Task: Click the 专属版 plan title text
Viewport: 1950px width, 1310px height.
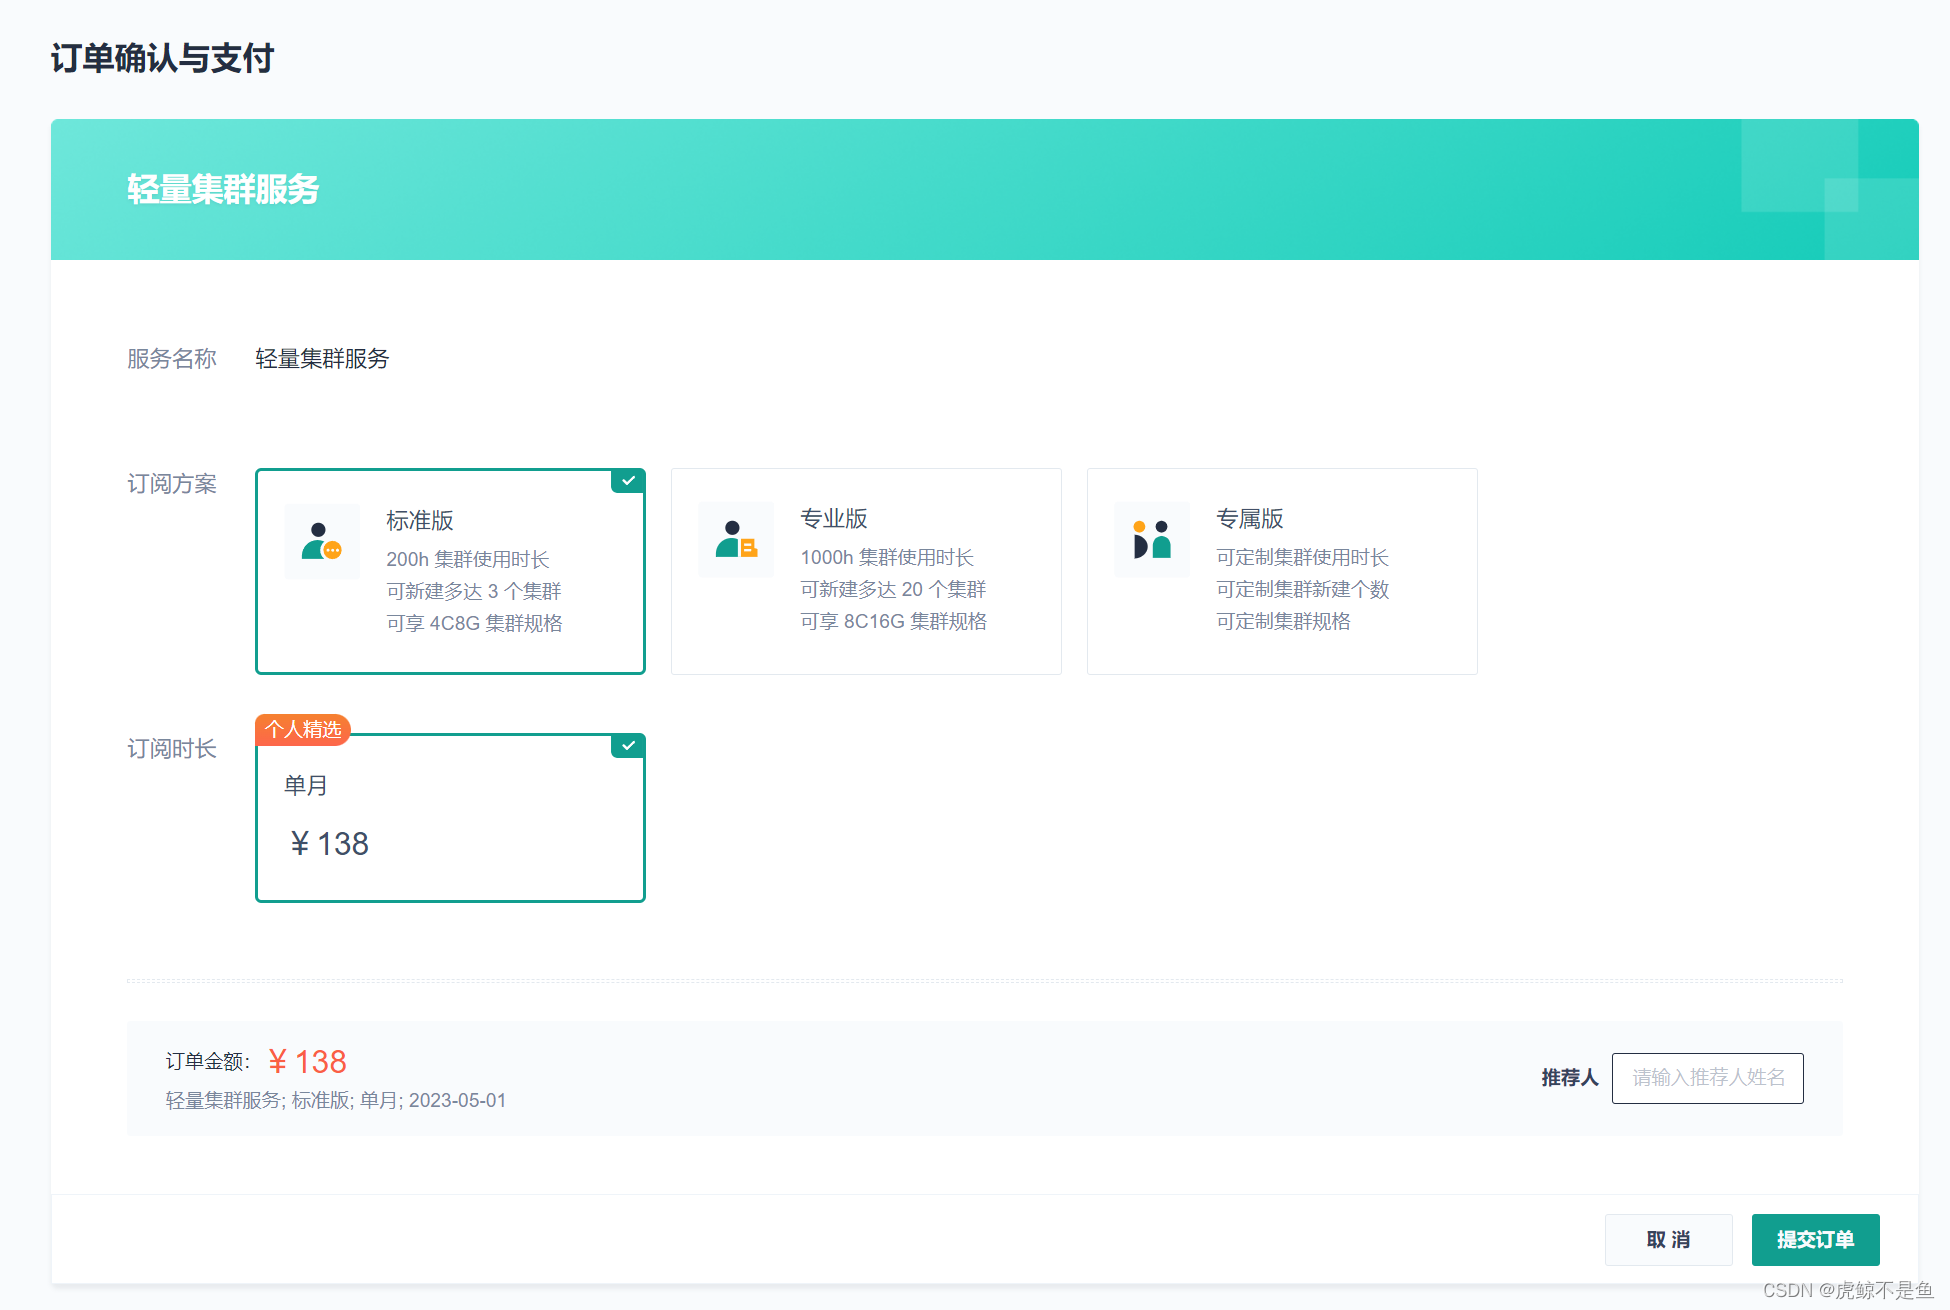Action: [1250, 519]
